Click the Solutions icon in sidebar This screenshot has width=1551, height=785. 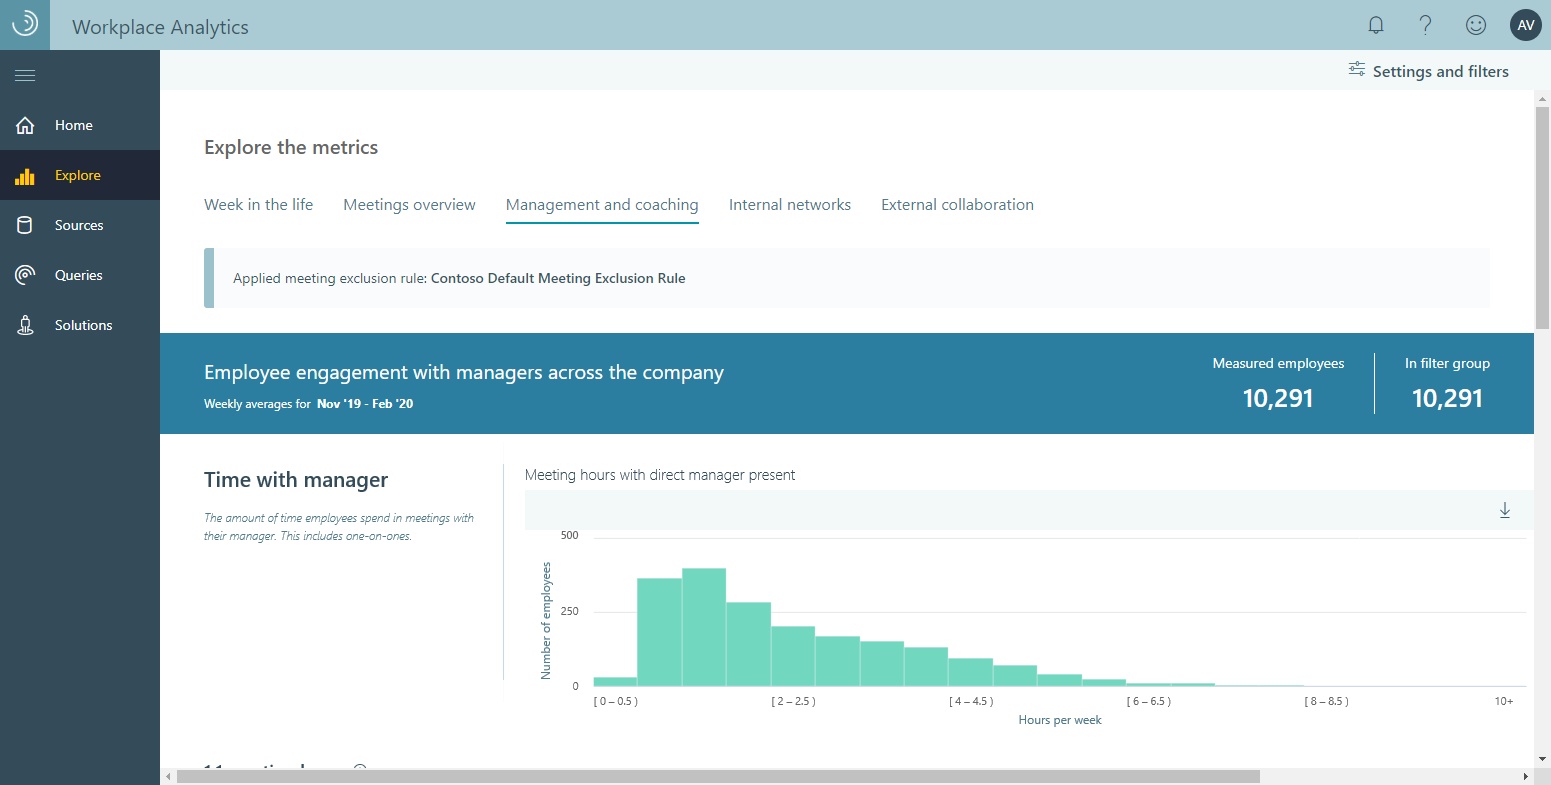[25, 325]
